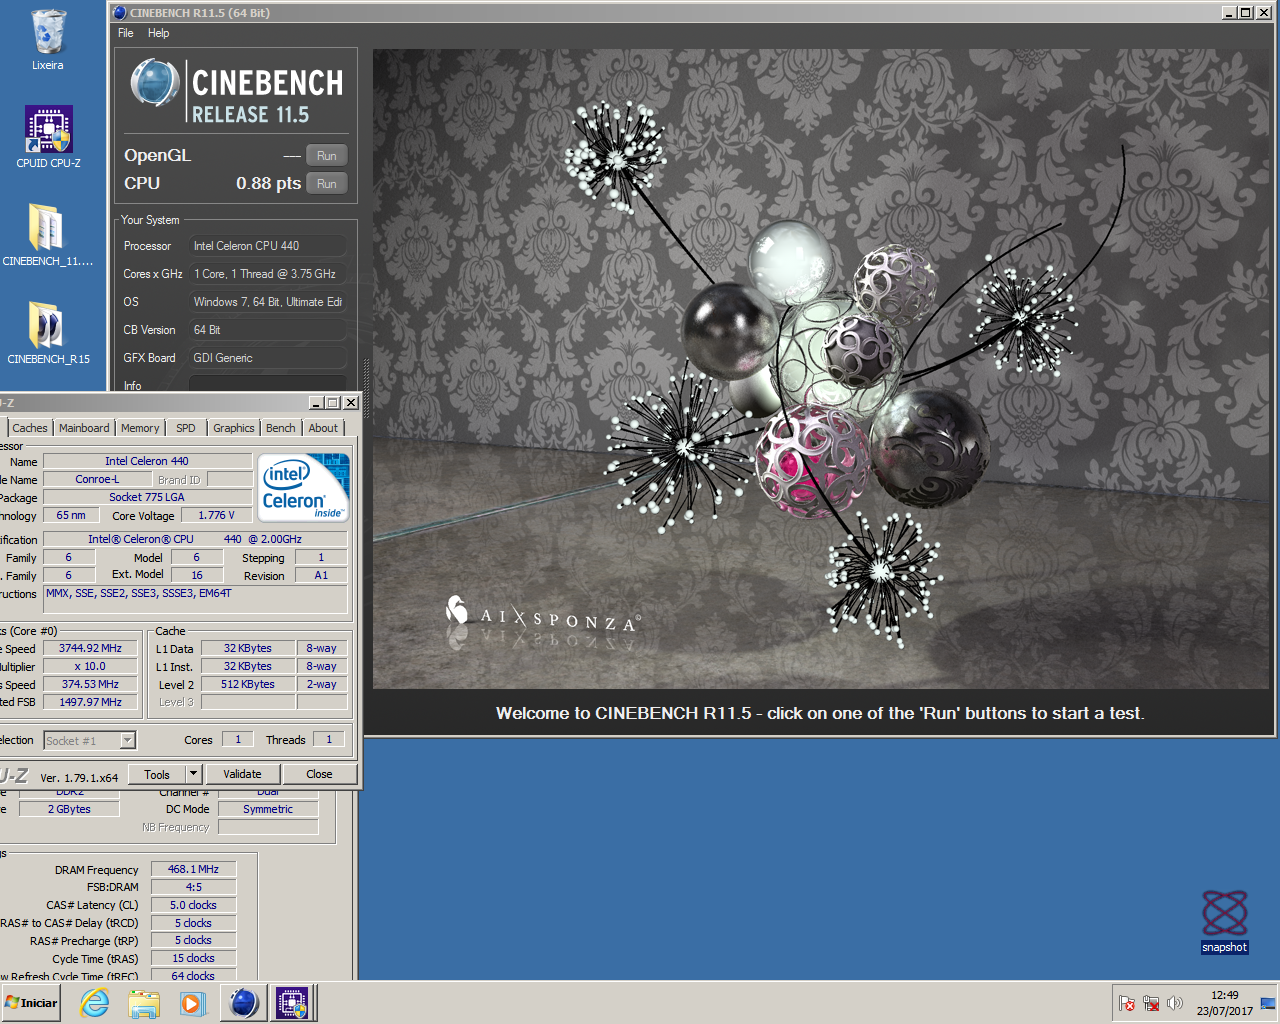Switch to the Caches tab in CPU-Z
This screenshot has width=1280, height=1024.
[x=30, y=428]
